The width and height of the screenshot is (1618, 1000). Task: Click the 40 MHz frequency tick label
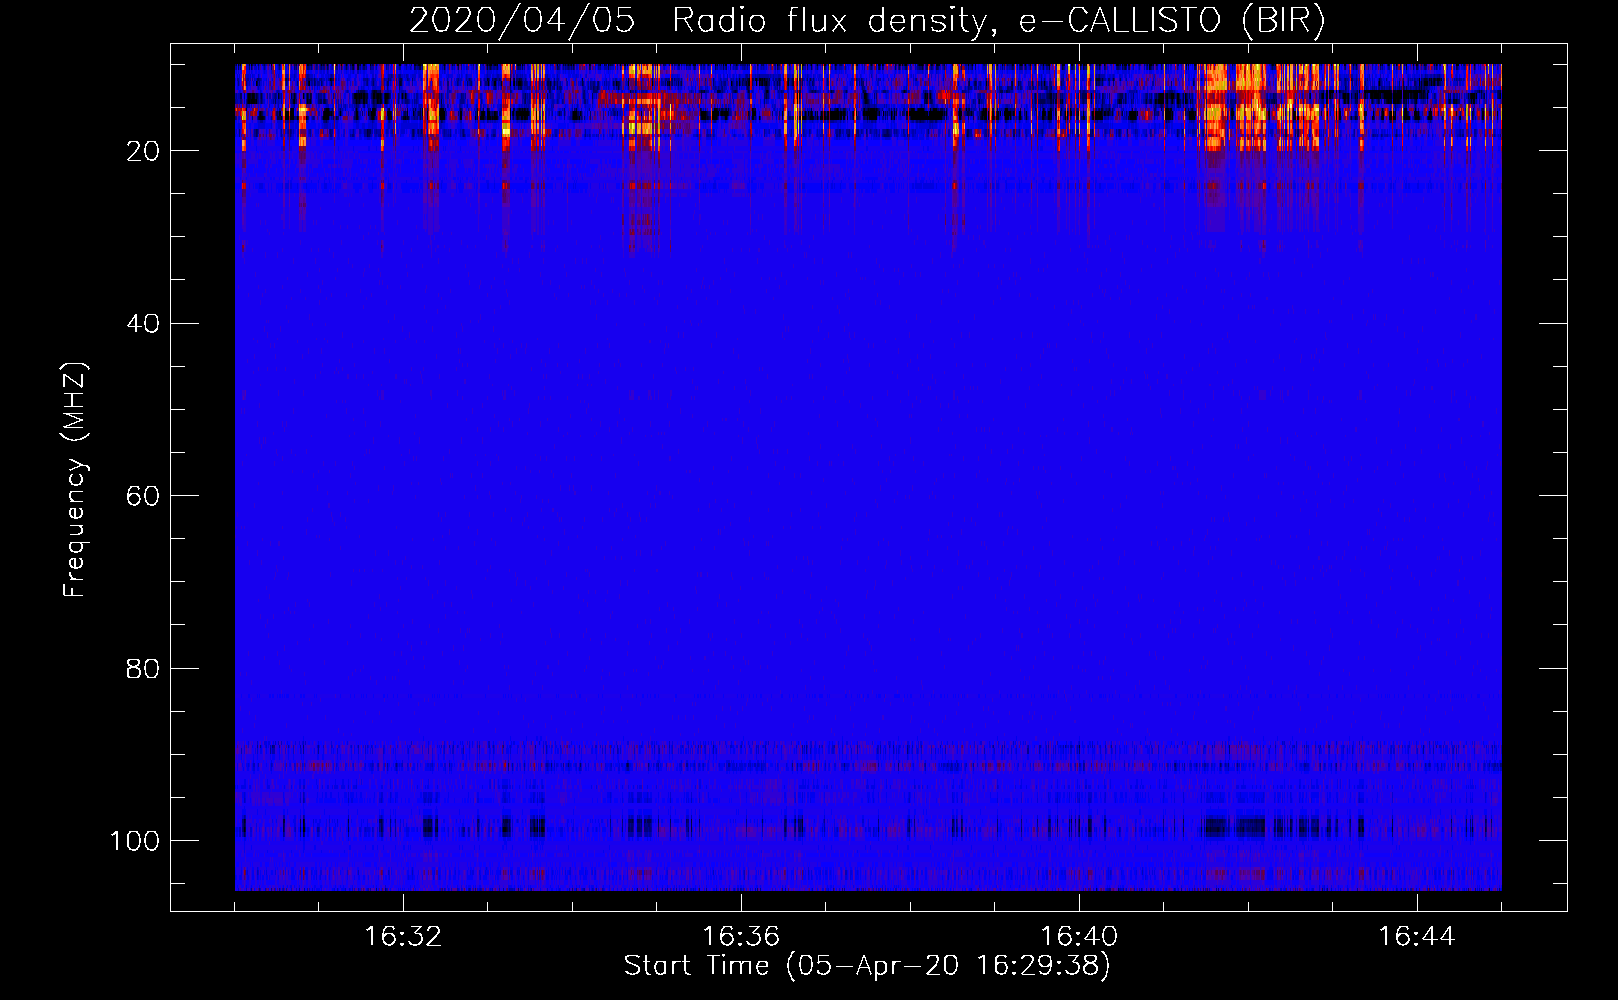tap(143, 323)
